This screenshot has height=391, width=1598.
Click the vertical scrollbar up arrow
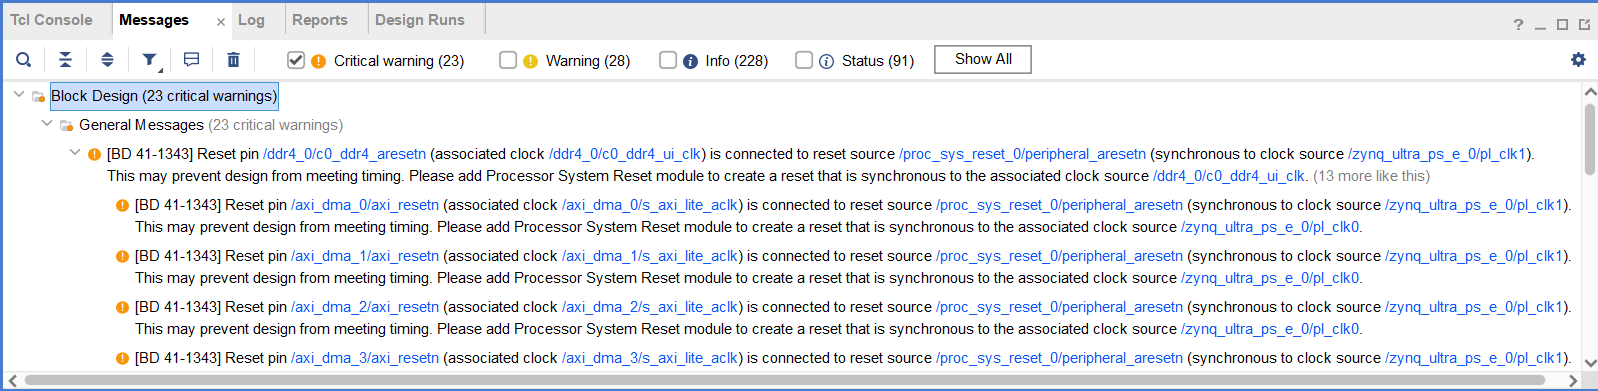coord(1590,91)
